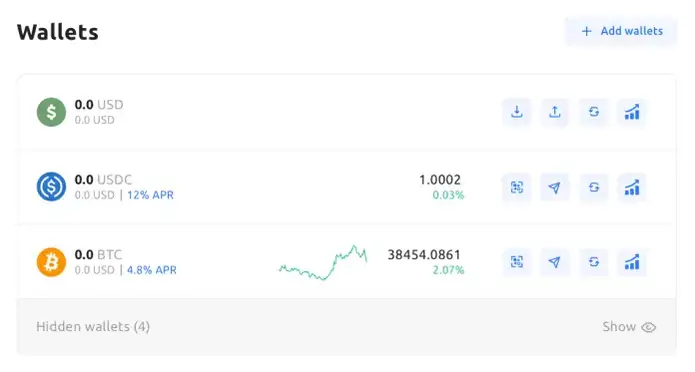The height and width of the screenshot is (372, 695).
Task: Open trade chart icon for USDC wallet
Action: (x=632, y=187)
